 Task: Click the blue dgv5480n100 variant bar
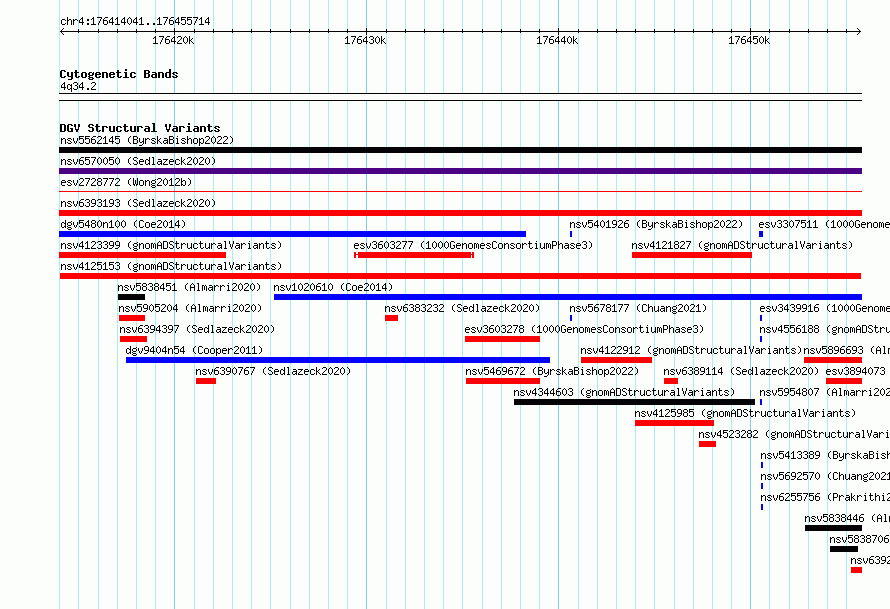tap(292, 234)
